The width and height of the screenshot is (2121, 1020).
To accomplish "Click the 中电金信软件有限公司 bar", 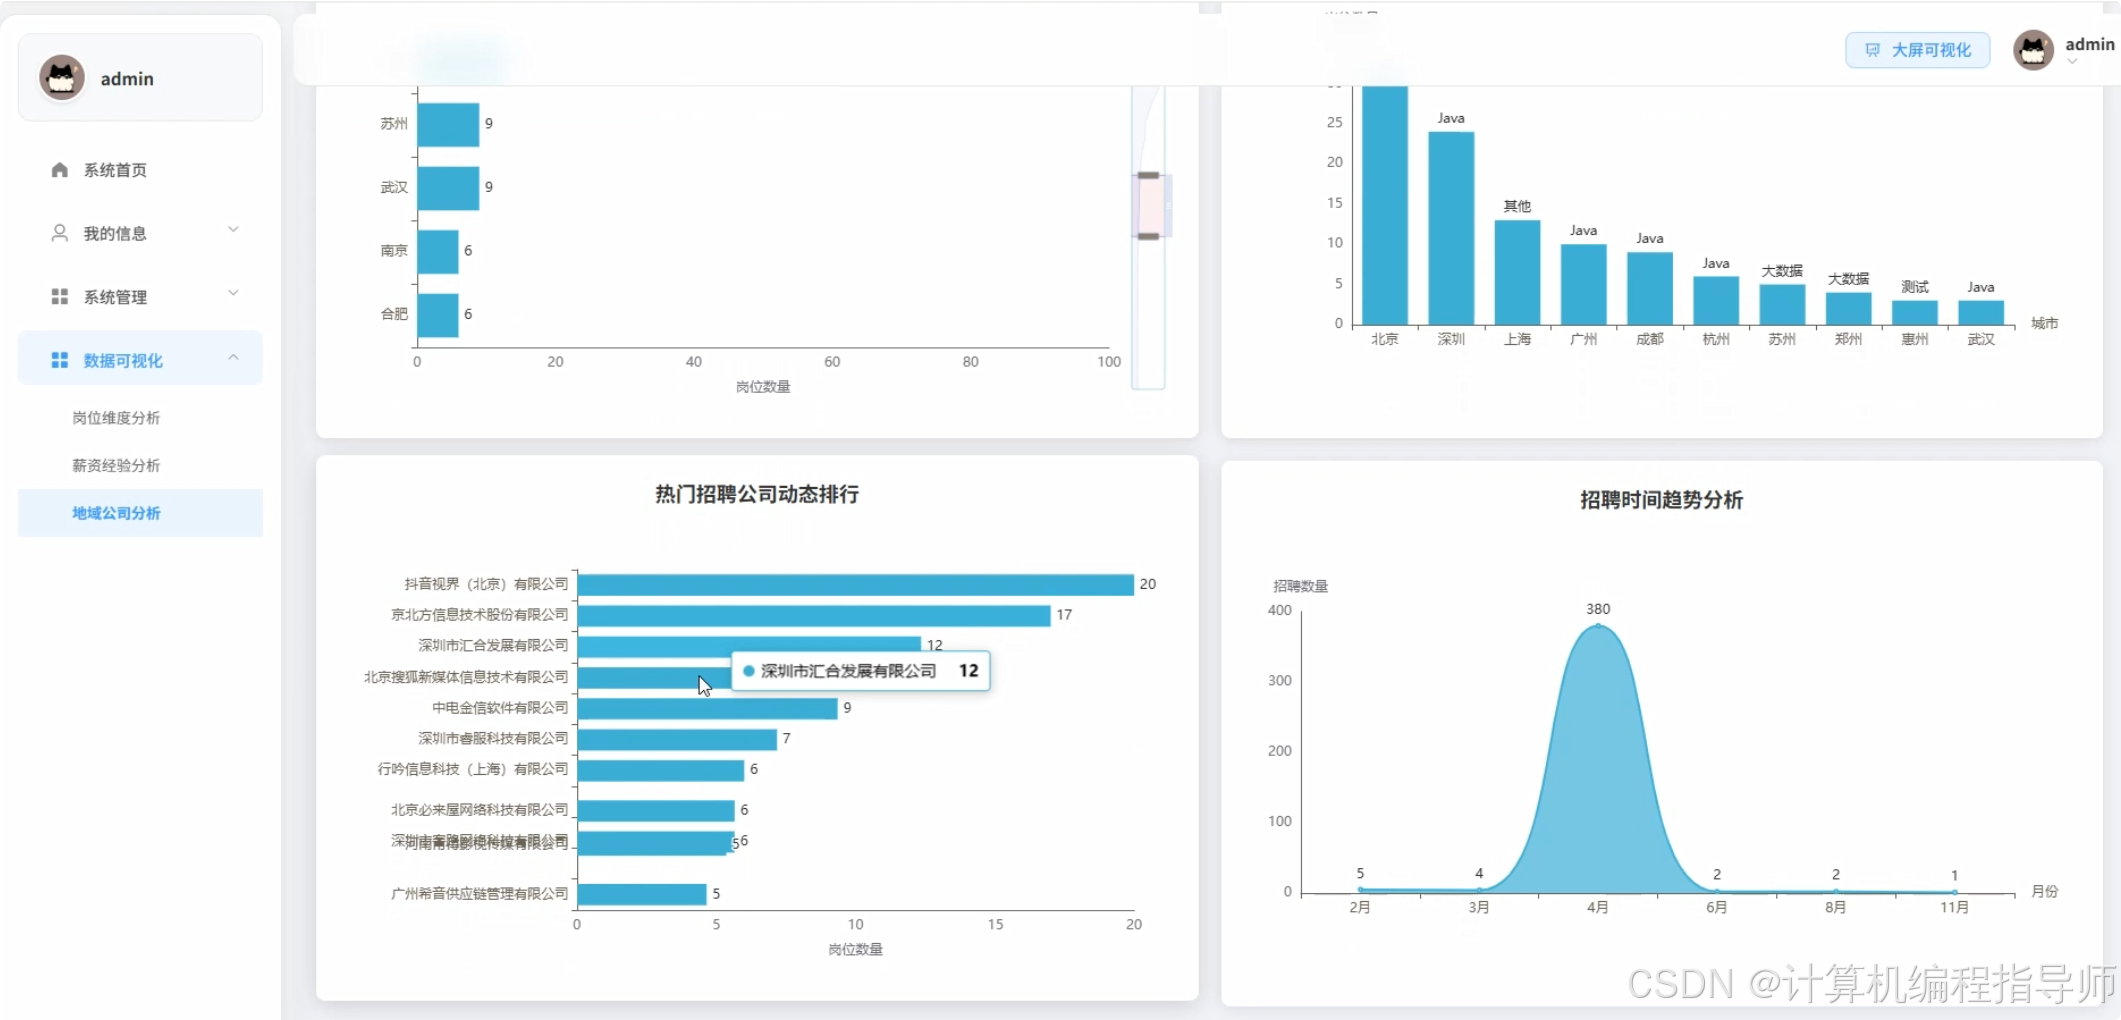I will [707, 708].
